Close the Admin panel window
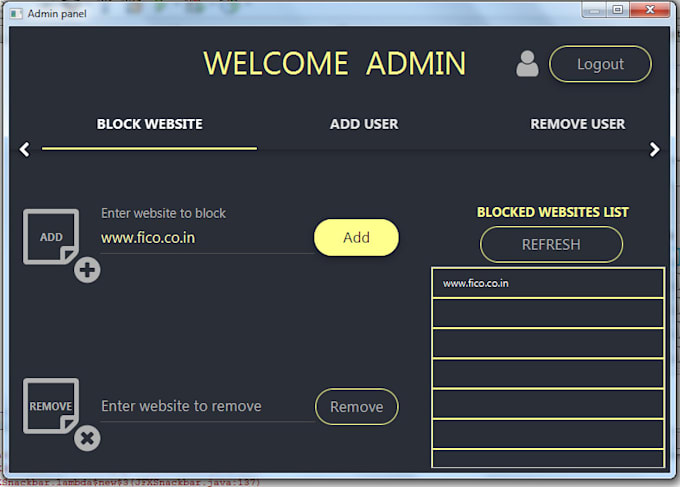 (x=650, y=10)
